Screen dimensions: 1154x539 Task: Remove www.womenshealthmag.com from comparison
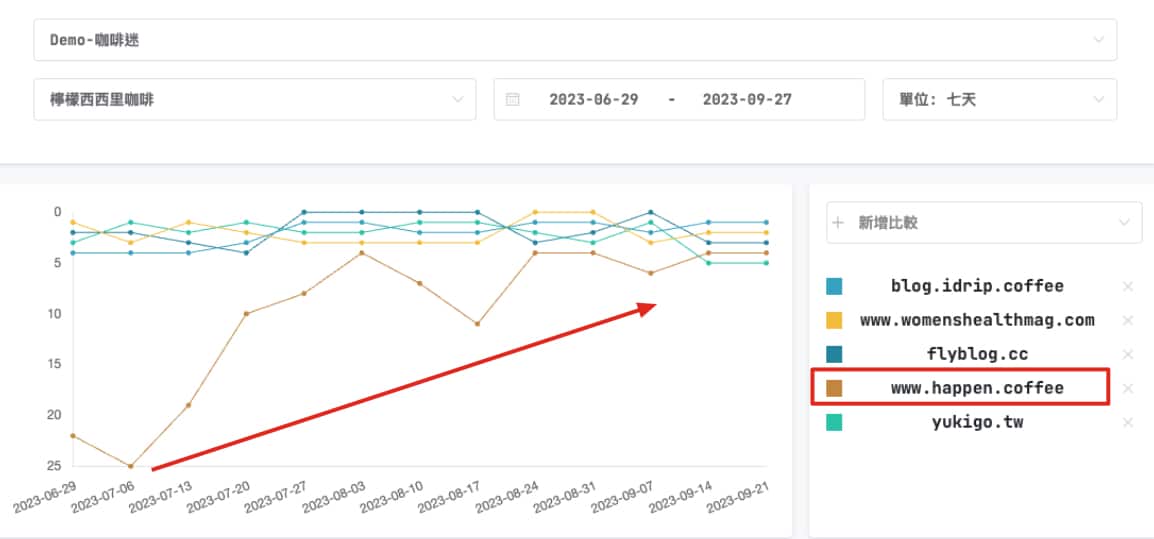1128,321
